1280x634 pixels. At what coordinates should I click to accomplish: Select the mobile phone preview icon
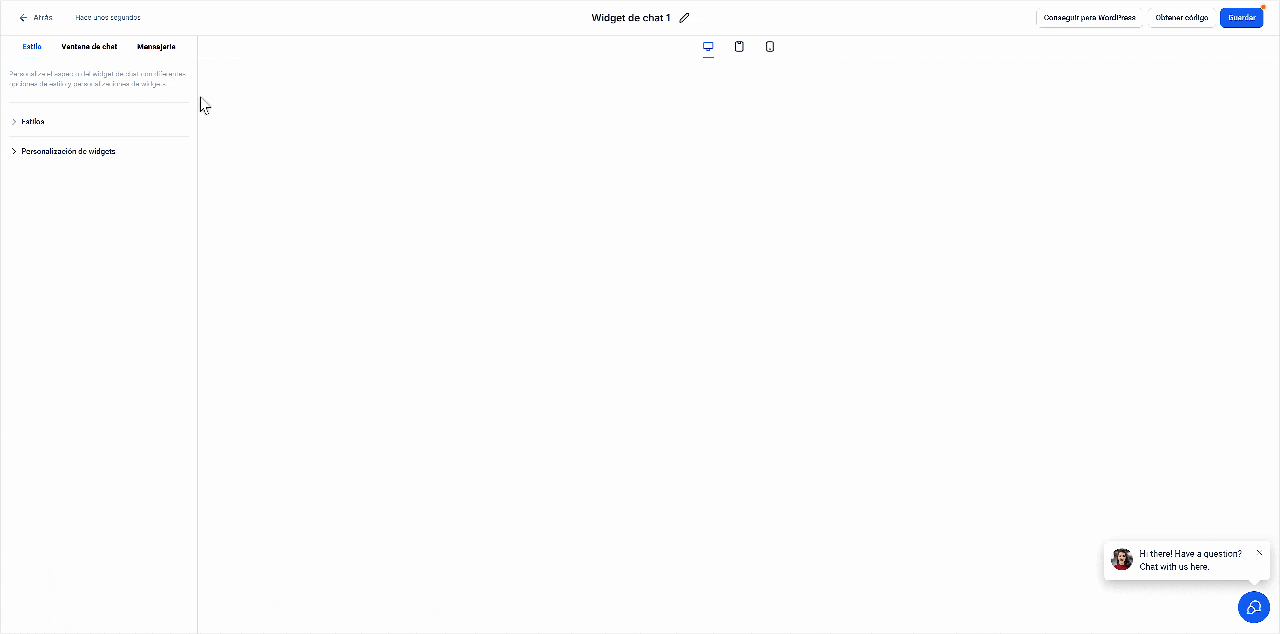pos(770,47)
